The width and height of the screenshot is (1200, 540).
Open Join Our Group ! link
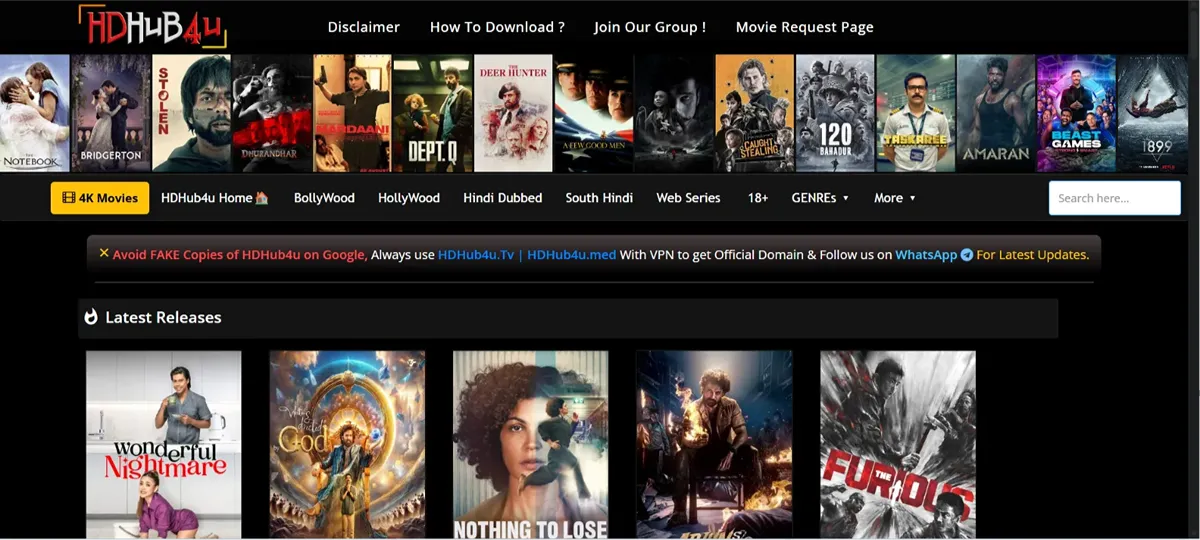tap(650, 27)
